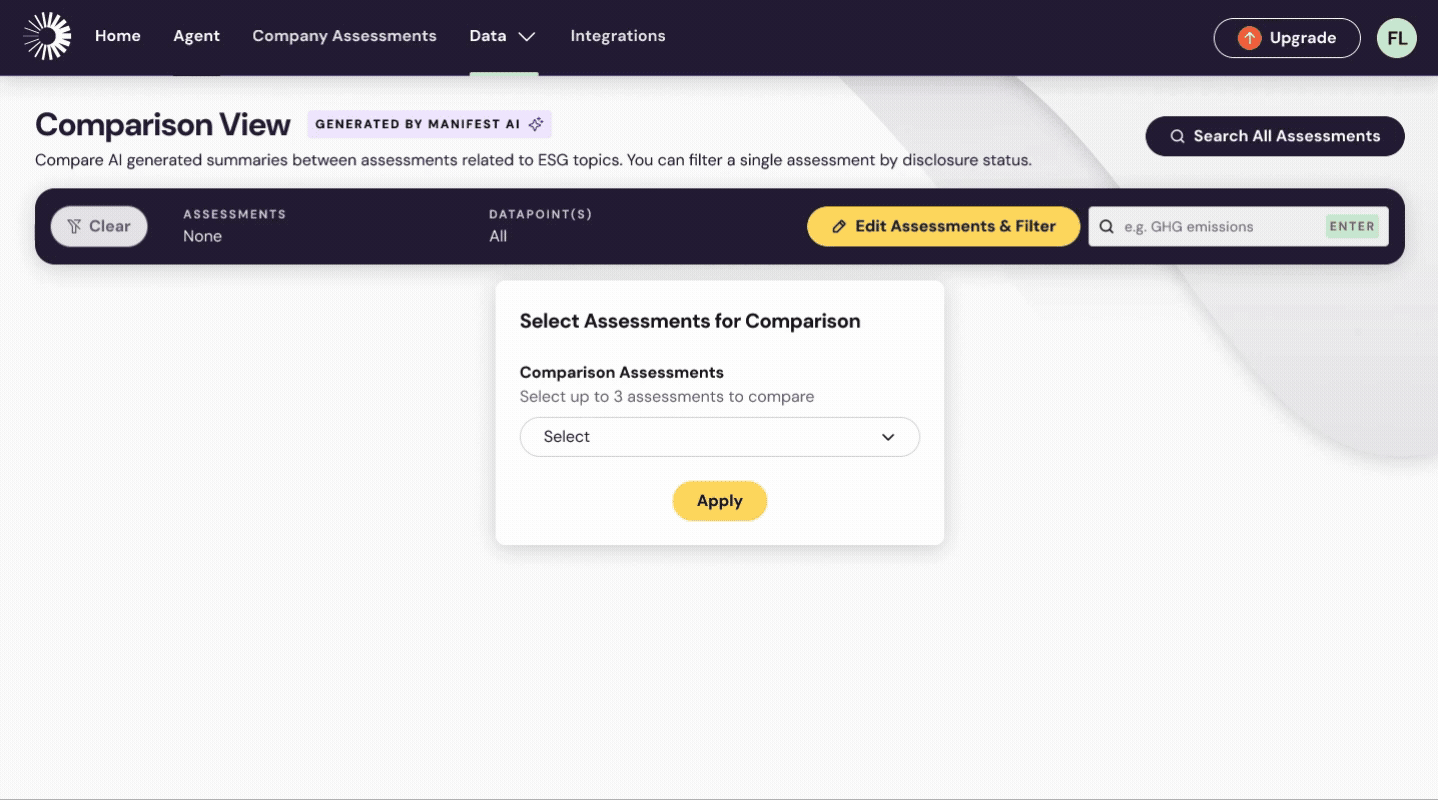
Task: Switch to the Integrations page
Action: click(617, 36)
